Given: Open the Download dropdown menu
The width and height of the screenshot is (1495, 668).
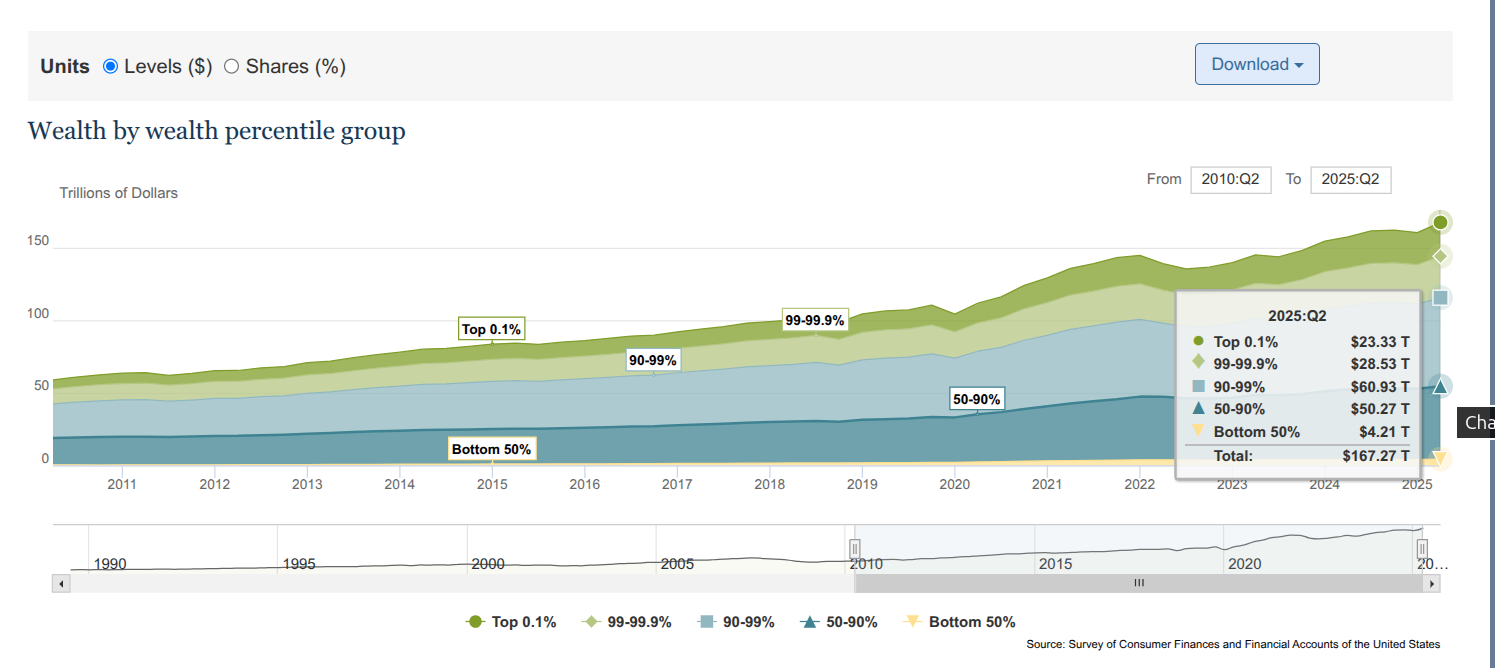Looking at the screenshot, I should tap(1257, 64).
